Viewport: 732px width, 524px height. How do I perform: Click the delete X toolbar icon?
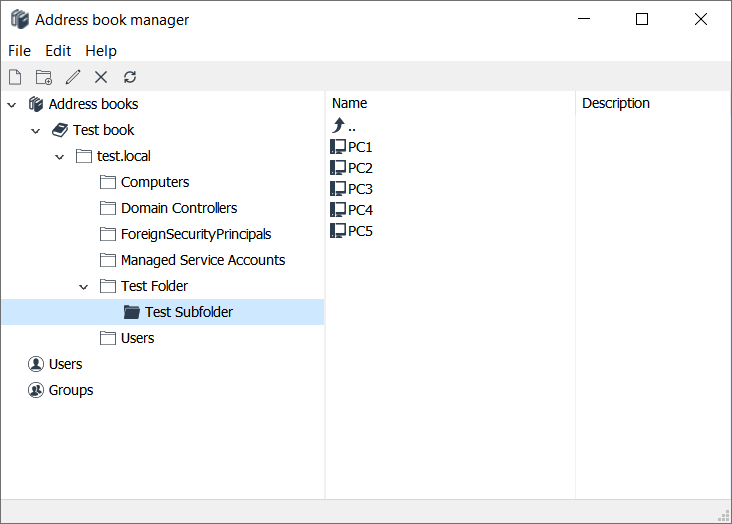pos(101,77)
